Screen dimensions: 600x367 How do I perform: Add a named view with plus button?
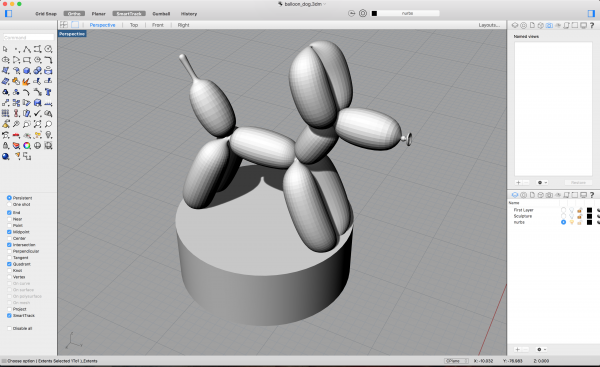[x=518, y=183]
